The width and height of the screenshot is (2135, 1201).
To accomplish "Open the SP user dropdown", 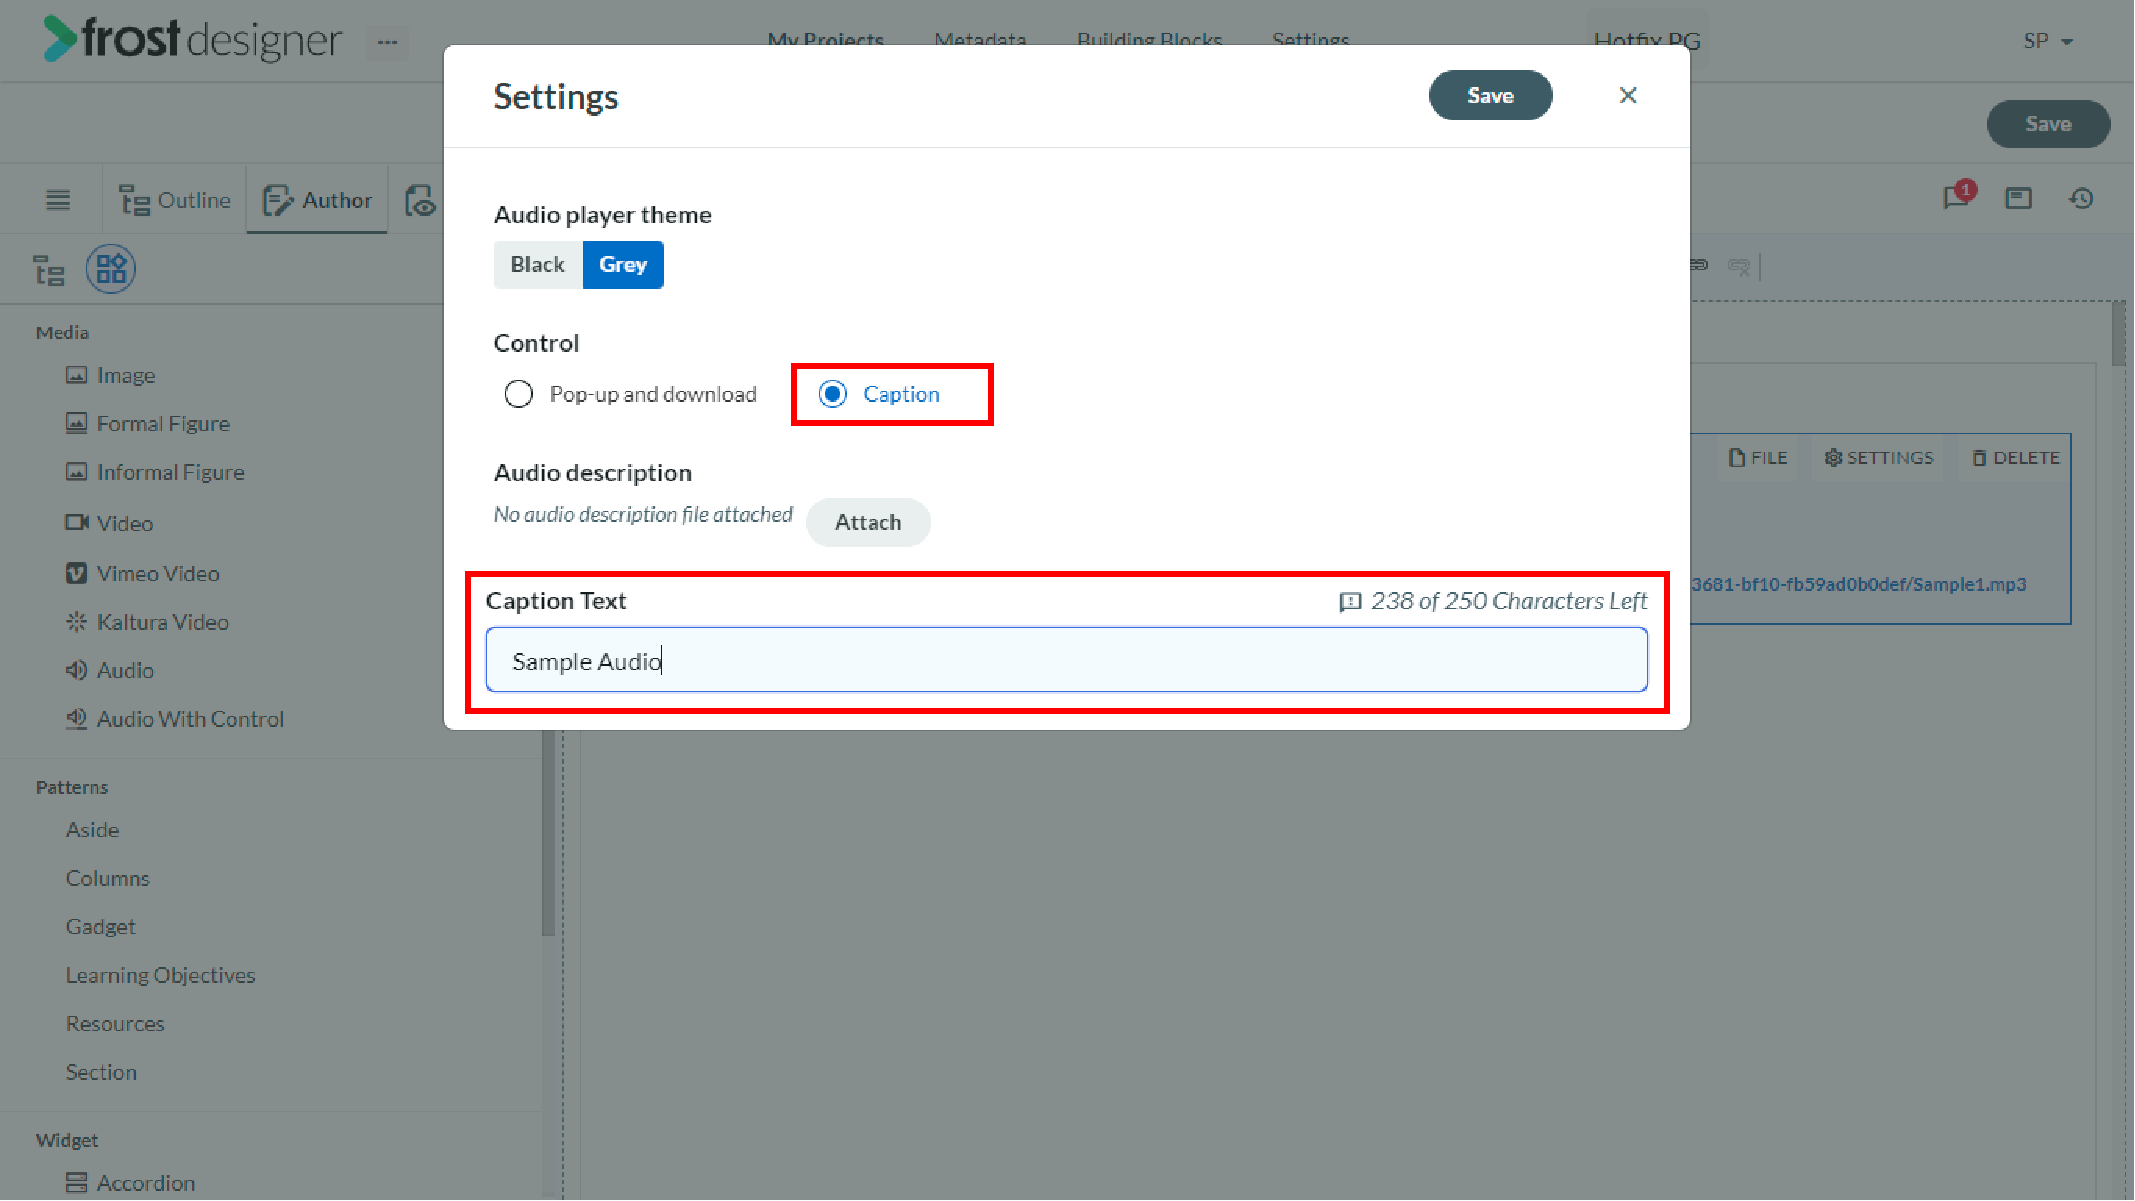I will 2048,41.
